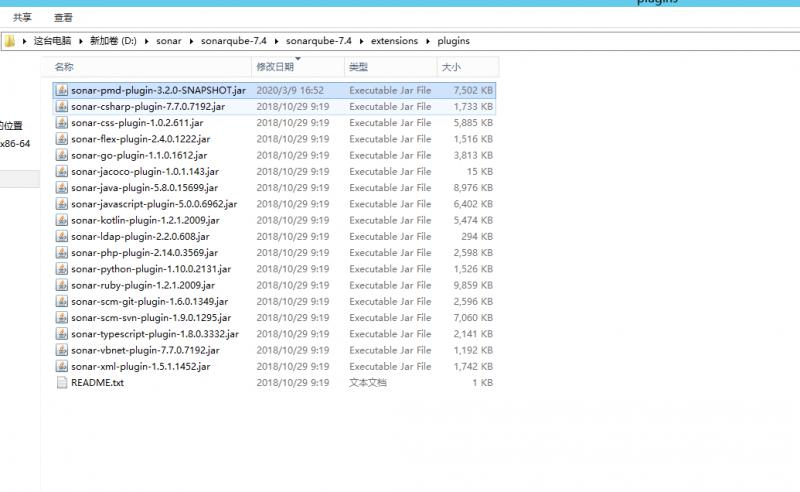Viewport: 800px width, 492px height.
Task: Click jar icon of sonar-php-plugin-2.14.0.3569.jar
Action: coord(62,253)
